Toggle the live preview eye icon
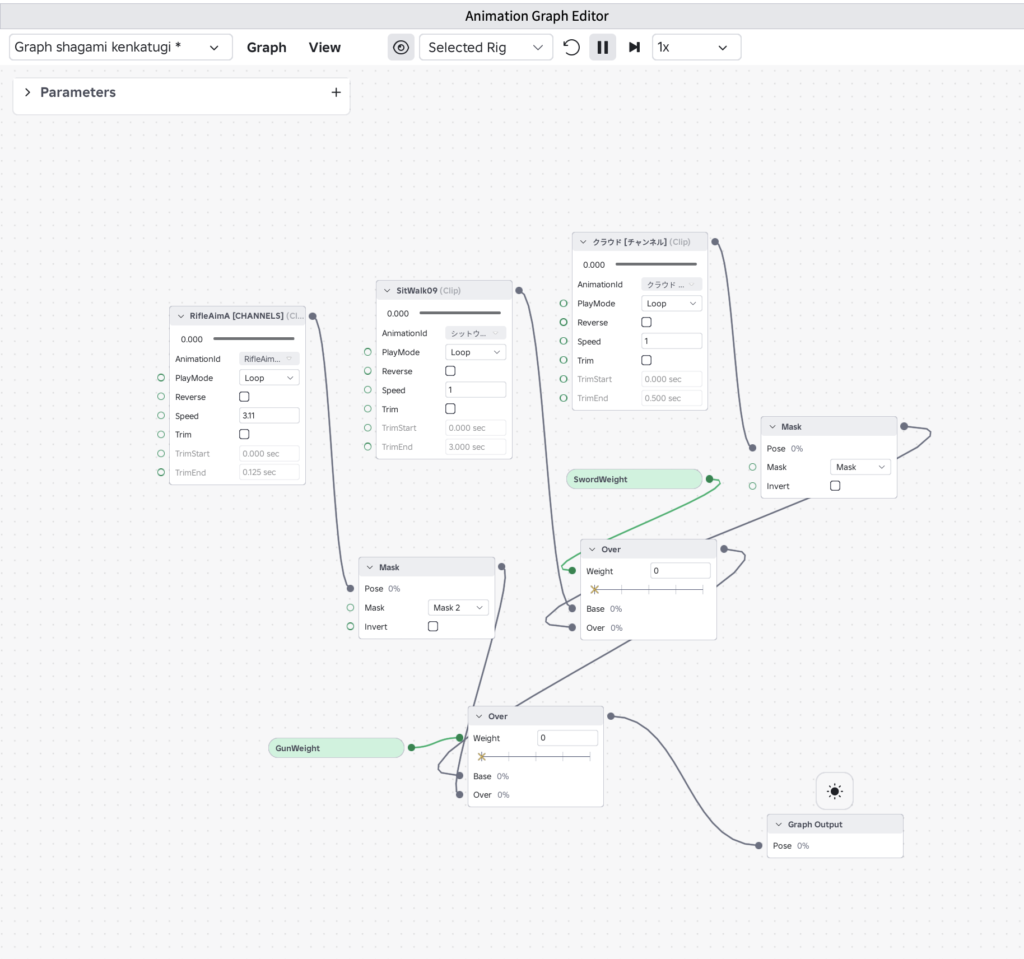The height and width of the screenshot is (959, 1024). [401, 47]
